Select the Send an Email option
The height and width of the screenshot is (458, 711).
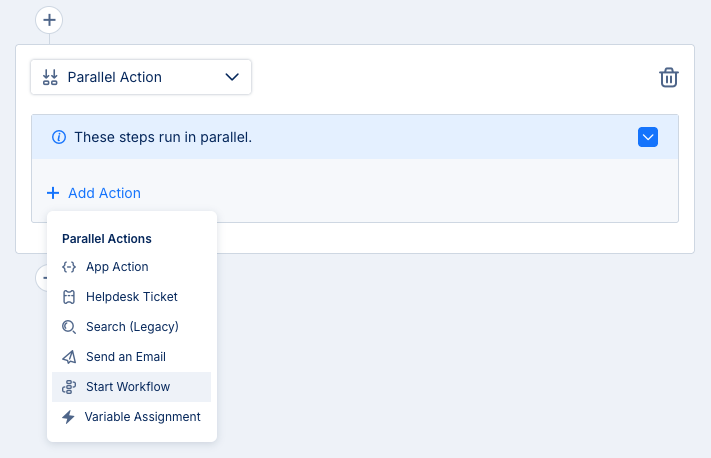coord(126,357)
